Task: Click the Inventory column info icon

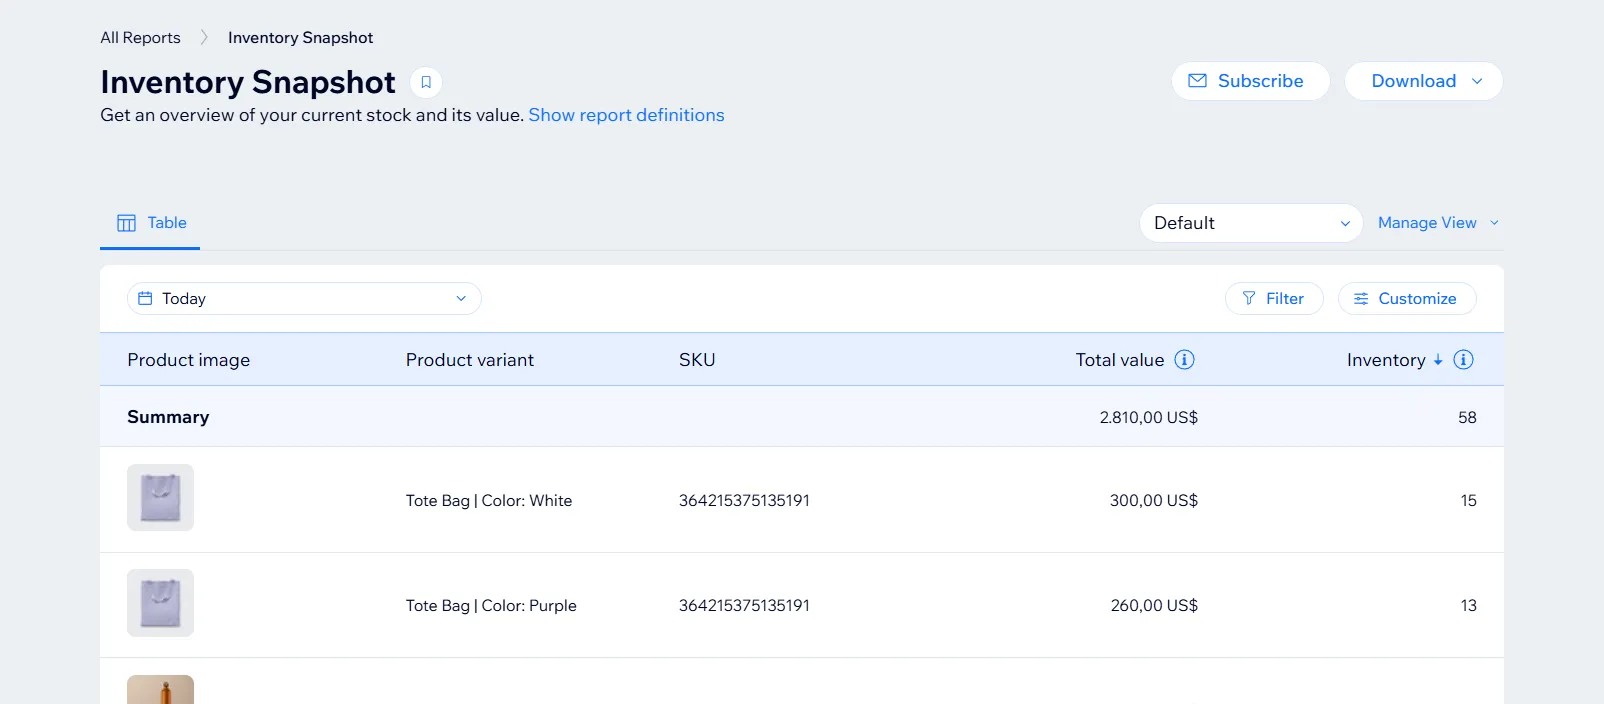Action: 1463,360
